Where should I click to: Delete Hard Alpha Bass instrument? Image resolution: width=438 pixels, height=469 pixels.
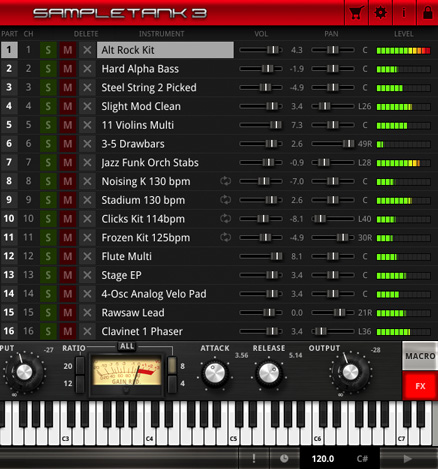pyautogui.click(x=87, y=69)
